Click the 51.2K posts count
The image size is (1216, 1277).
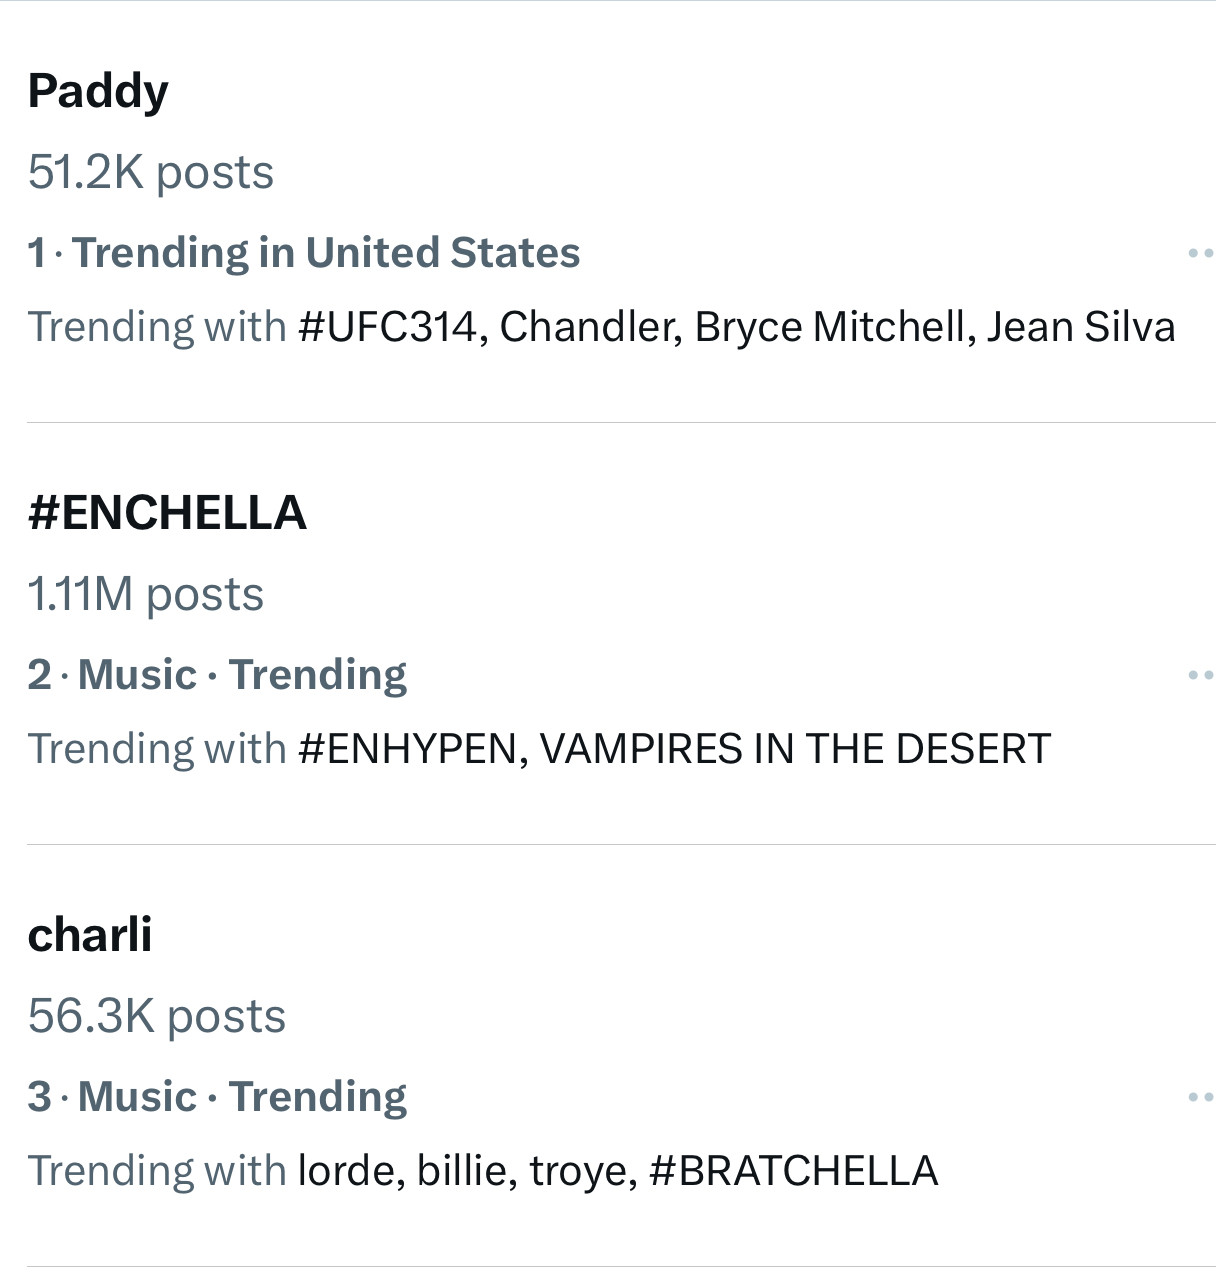tap(151, 172)
